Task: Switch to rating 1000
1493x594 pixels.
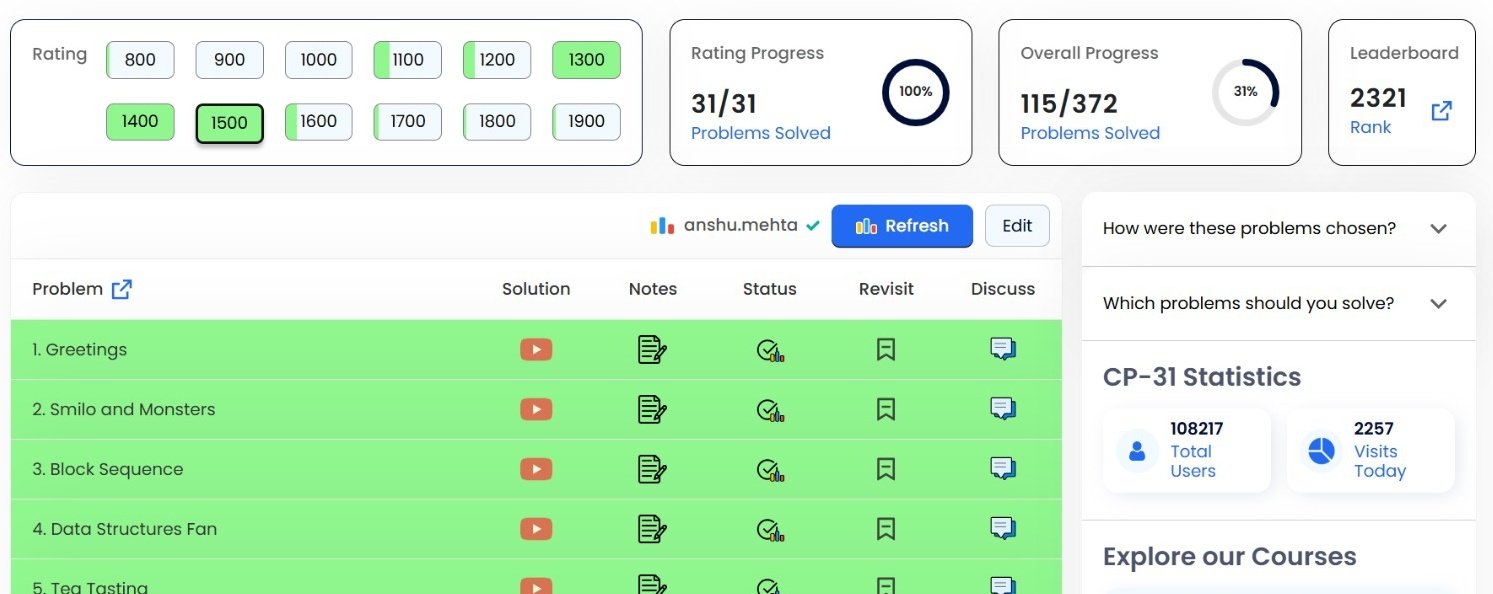Action: [318, 60]
